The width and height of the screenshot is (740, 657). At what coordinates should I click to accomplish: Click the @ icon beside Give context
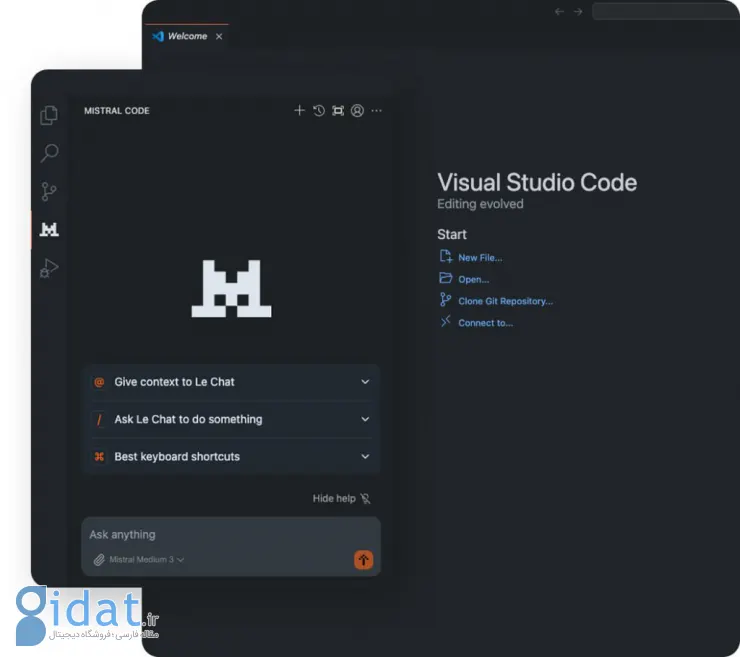click(99, 382)
